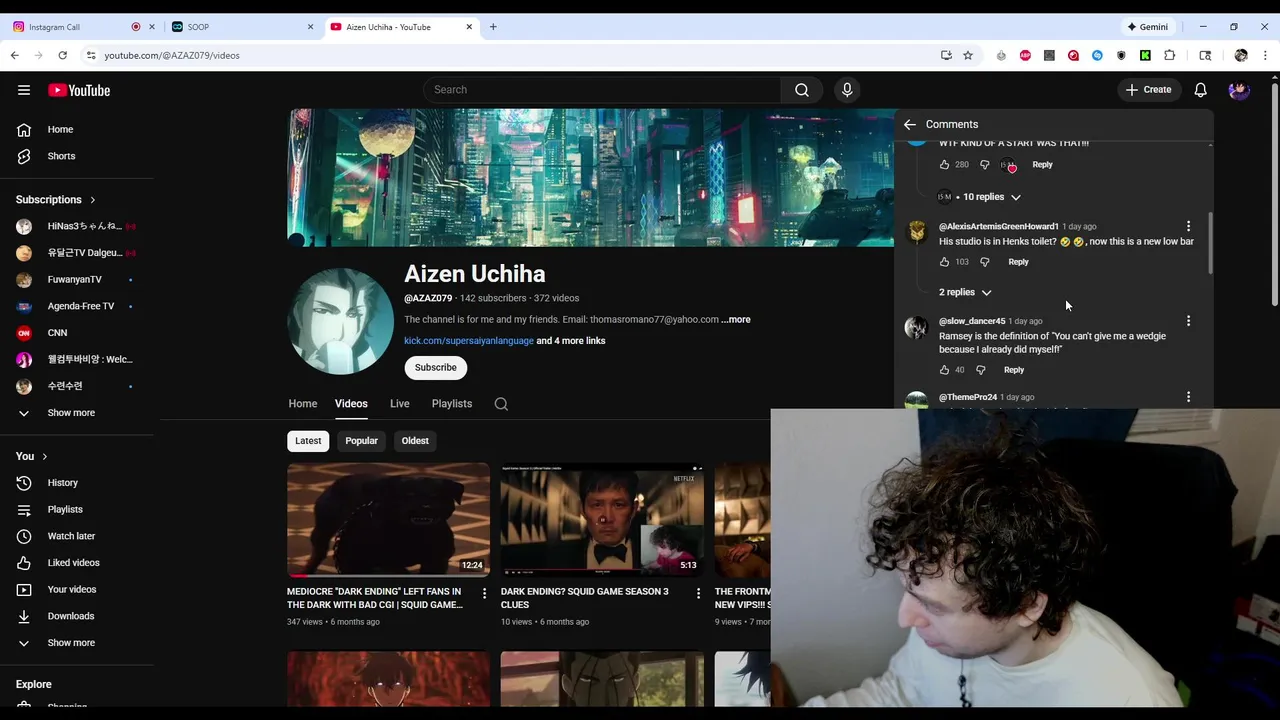Open History in sidebar
Image resolution: width=1280 pixels, height=720 pixels.
(62, 483)
